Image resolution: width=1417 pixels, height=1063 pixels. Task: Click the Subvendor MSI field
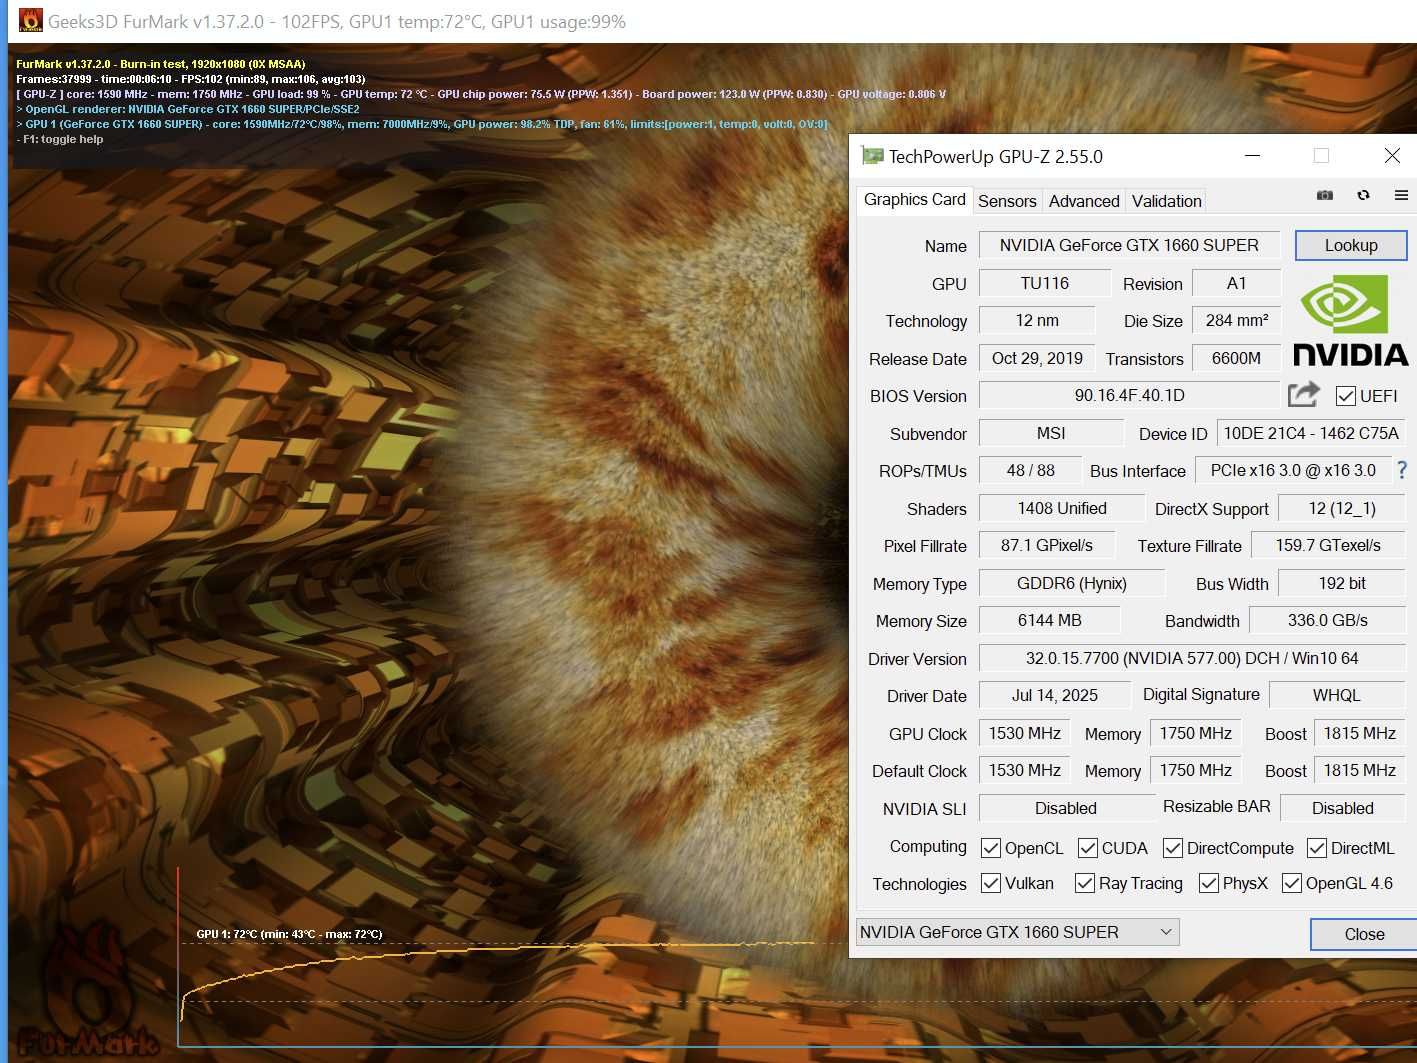pyautogui.click(x=1051, y=433)
